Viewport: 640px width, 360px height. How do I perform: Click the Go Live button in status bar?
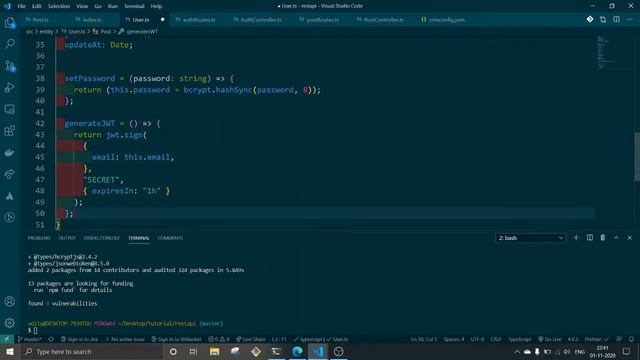coord(550,339)
